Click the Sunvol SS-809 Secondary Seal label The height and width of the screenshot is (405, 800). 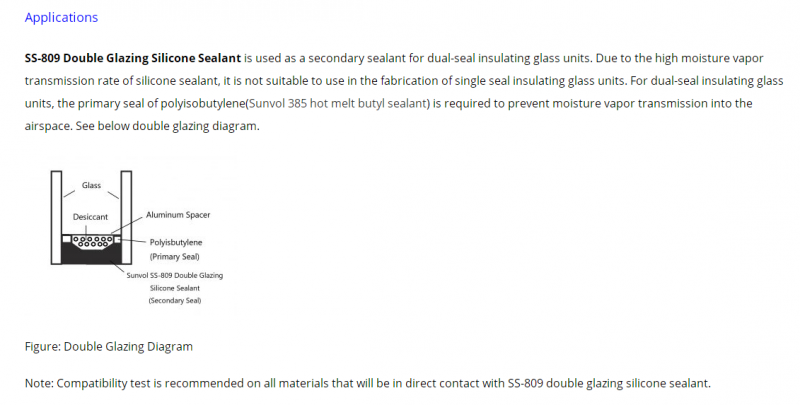point(175,288)
